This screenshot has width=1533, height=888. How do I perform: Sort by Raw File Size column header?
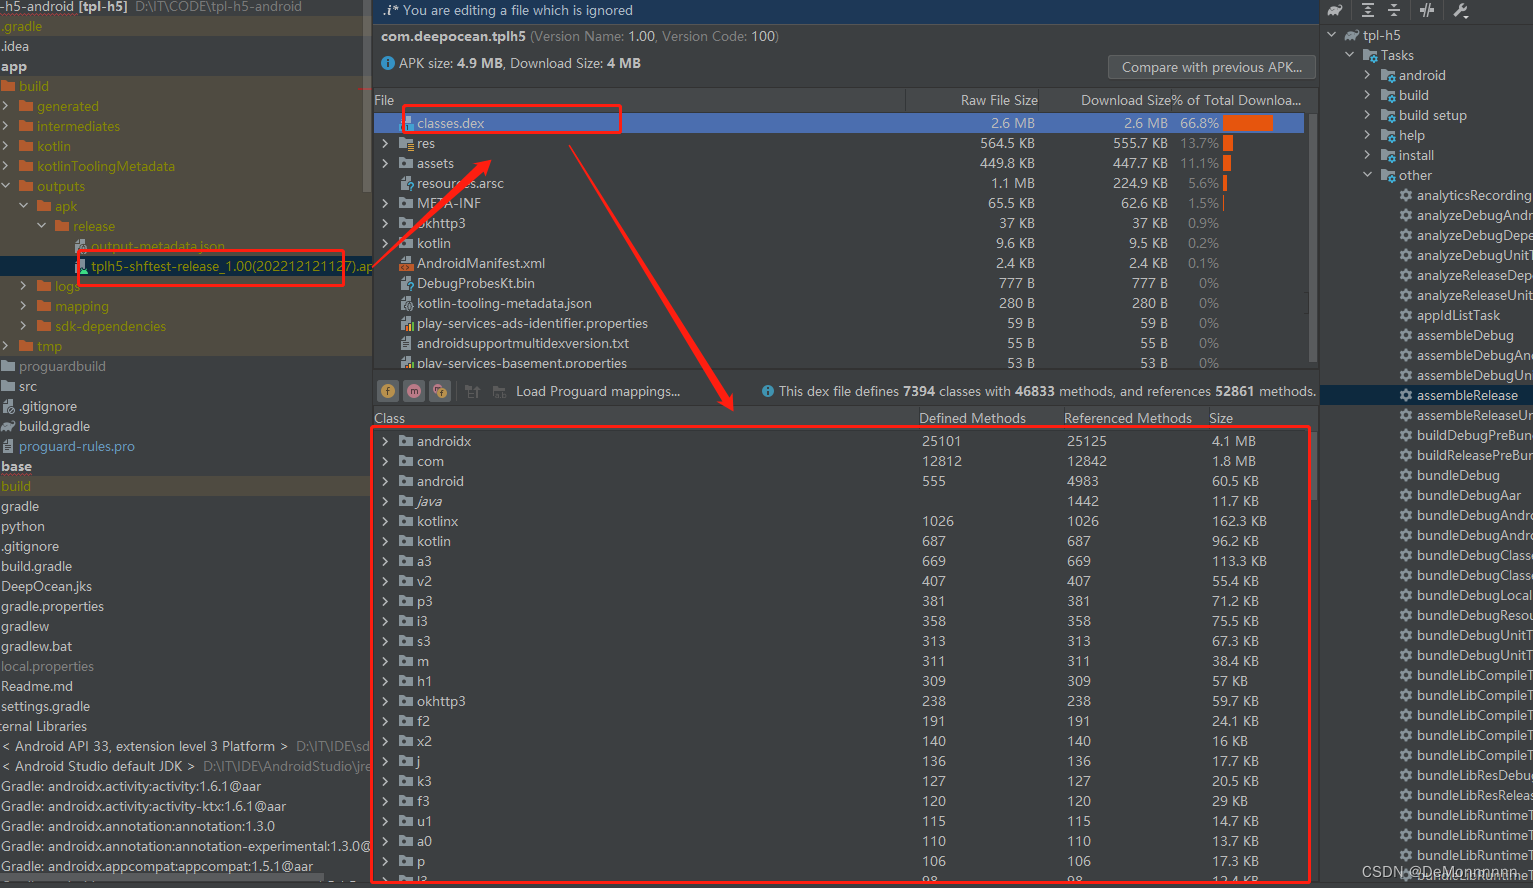998,100
